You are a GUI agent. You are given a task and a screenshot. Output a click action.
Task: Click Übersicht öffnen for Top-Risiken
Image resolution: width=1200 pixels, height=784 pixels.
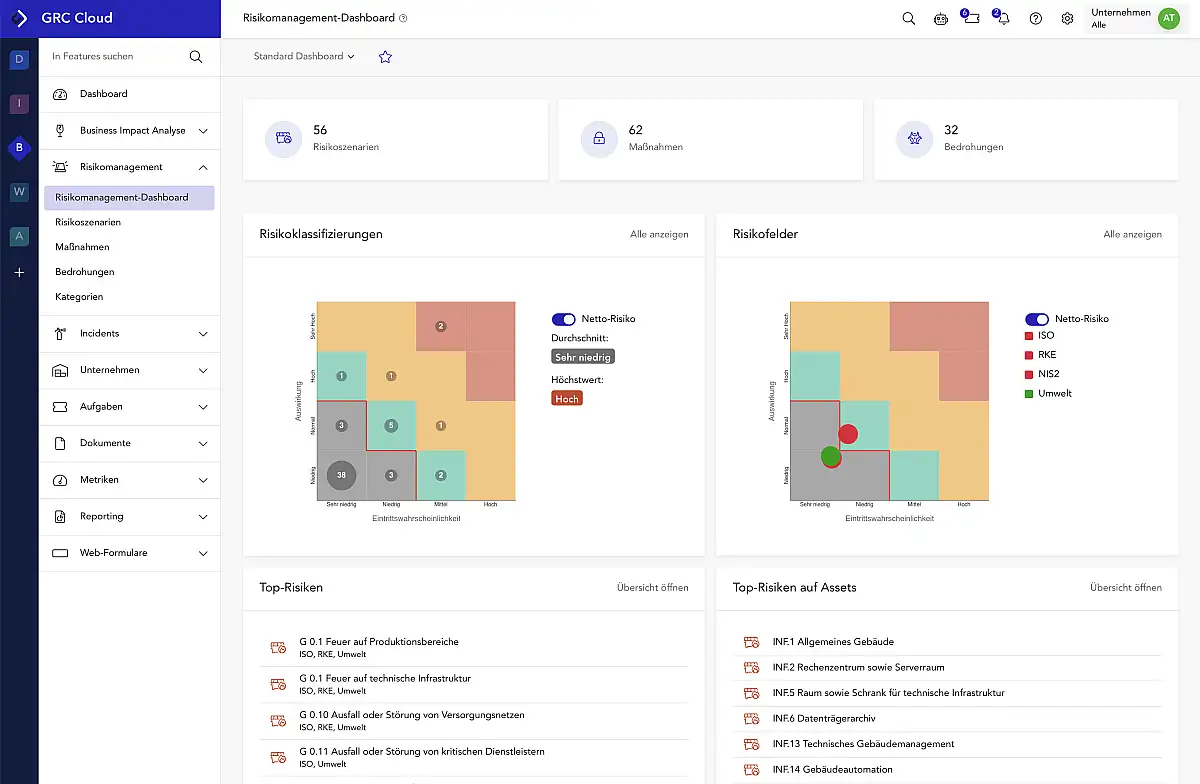(x=652, y=588)
